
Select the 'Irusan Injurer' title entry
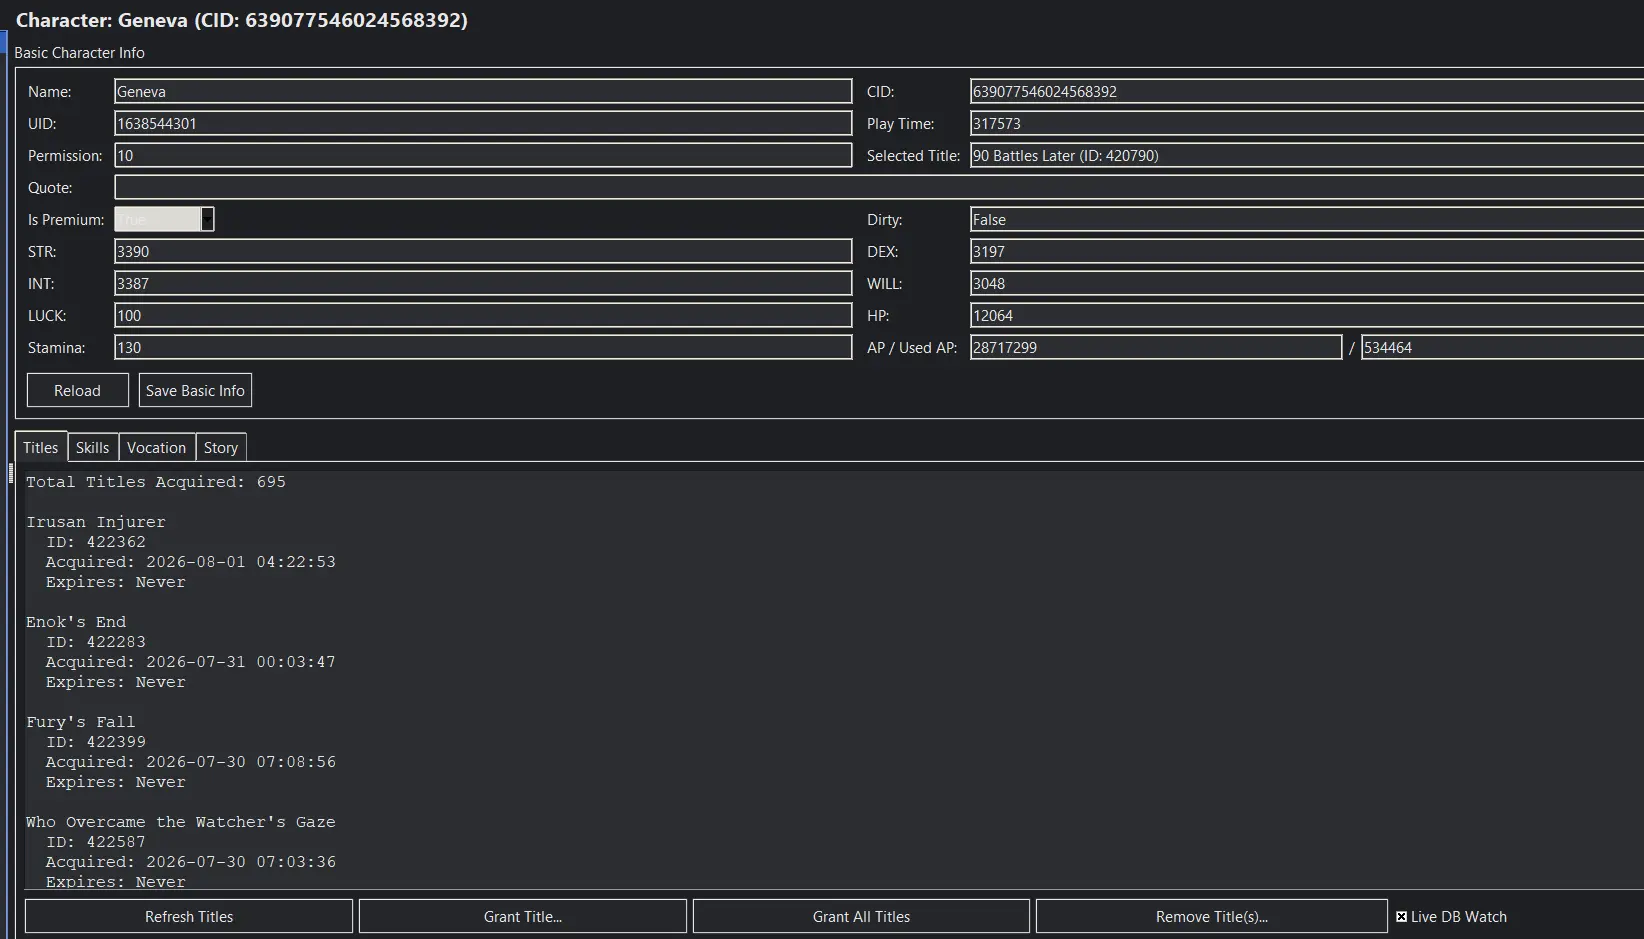pos(96,522)
